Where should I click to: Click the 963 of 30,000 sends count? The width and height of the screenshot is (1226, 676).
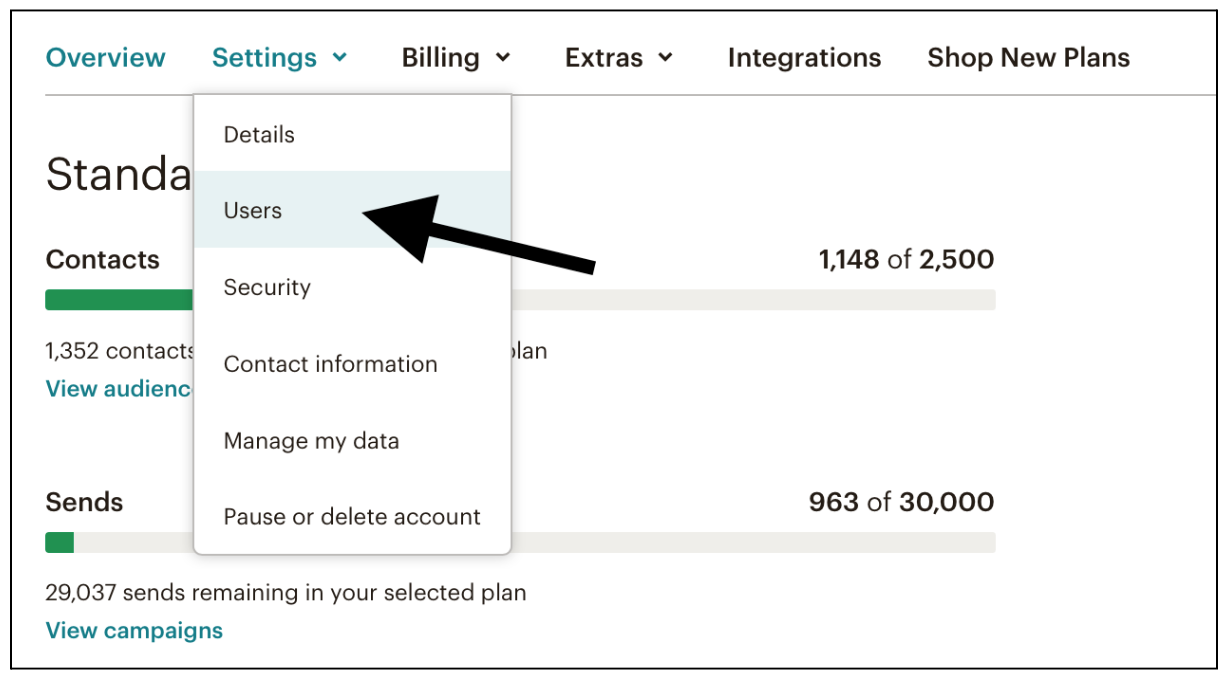[901, 502]
